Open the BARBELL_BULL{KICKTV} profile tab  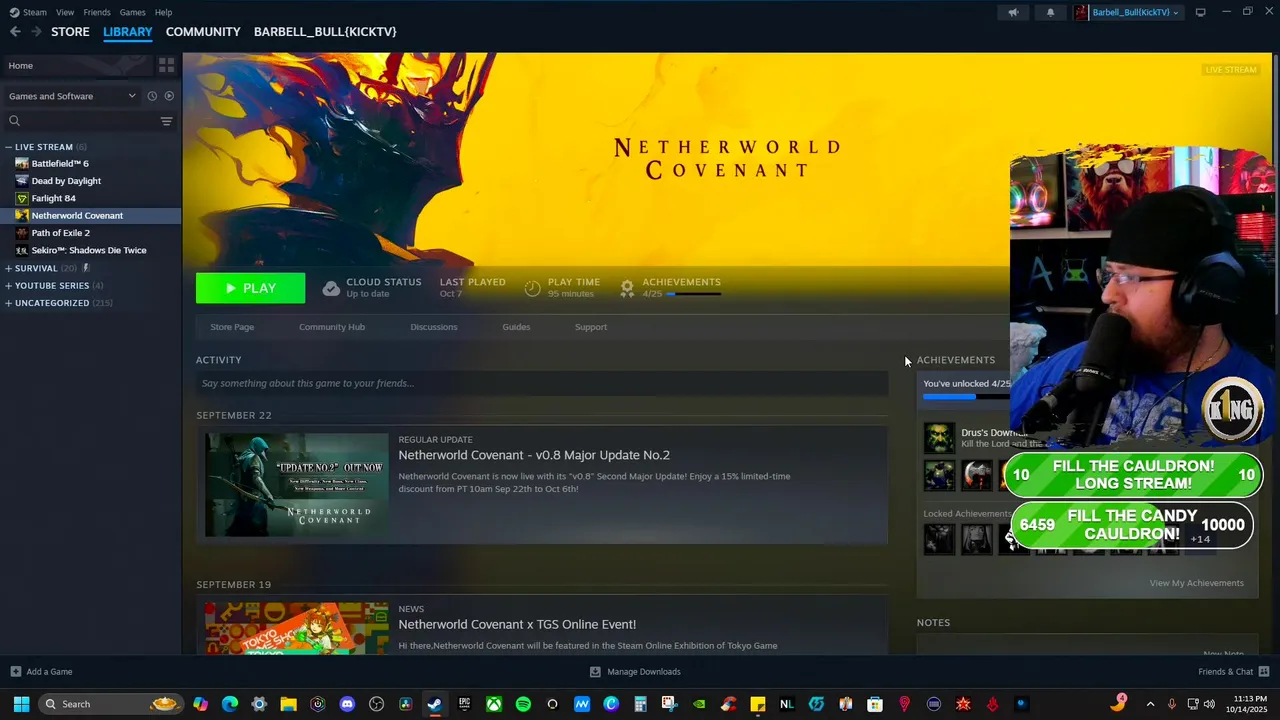coord(325,32)
